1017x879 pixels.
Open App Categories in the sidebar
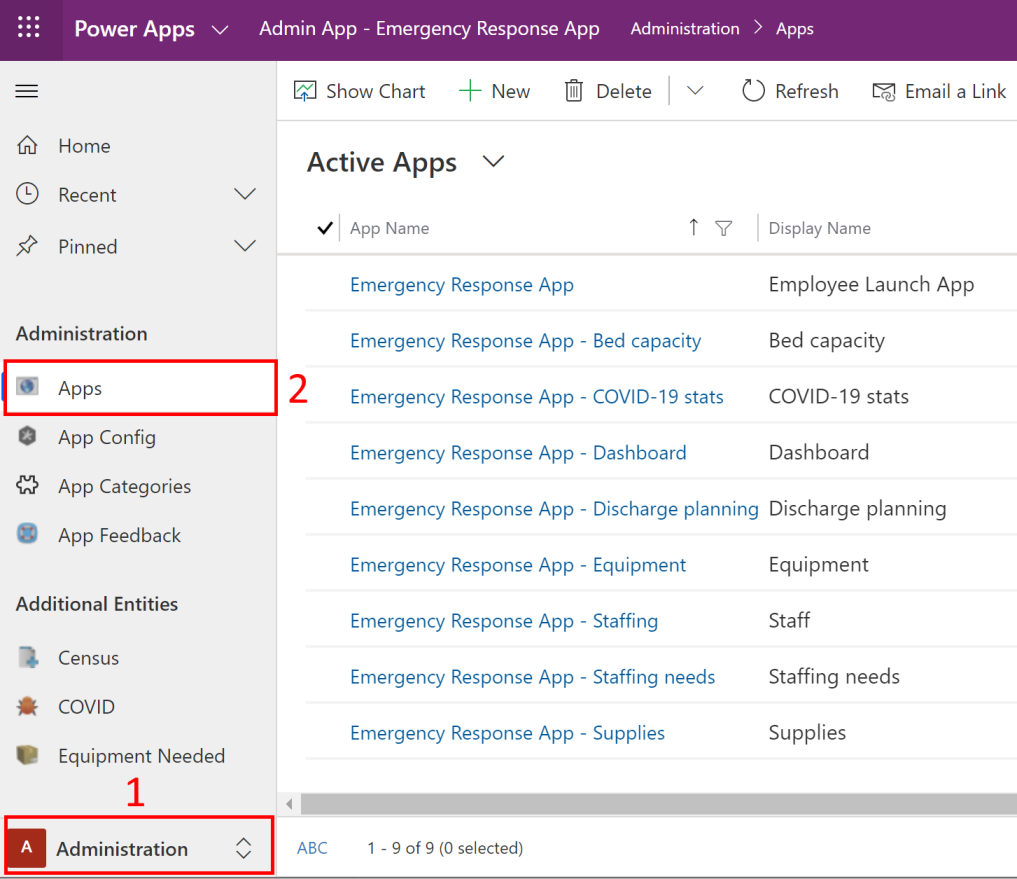click(125, 487)
